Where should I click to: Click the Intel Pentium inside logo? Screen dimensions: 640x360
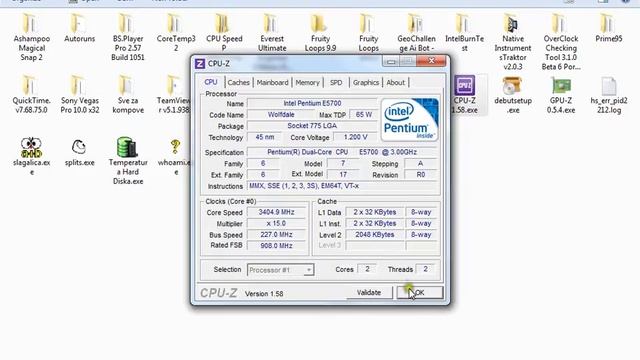click(409, 120)
